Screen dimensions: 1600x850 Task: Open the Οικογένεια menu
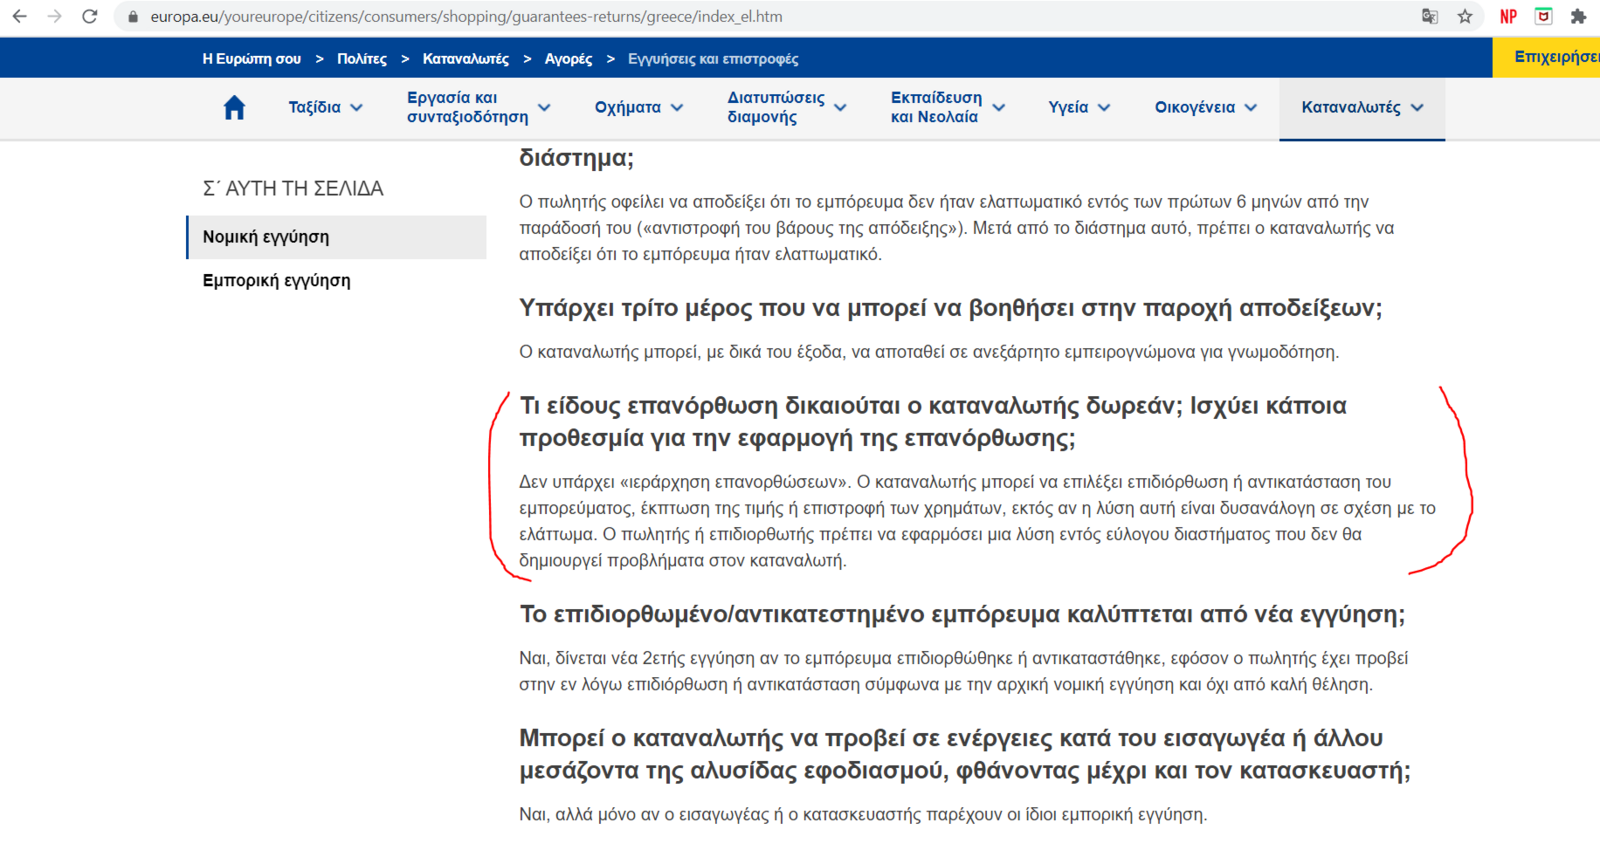[1195, 107]
